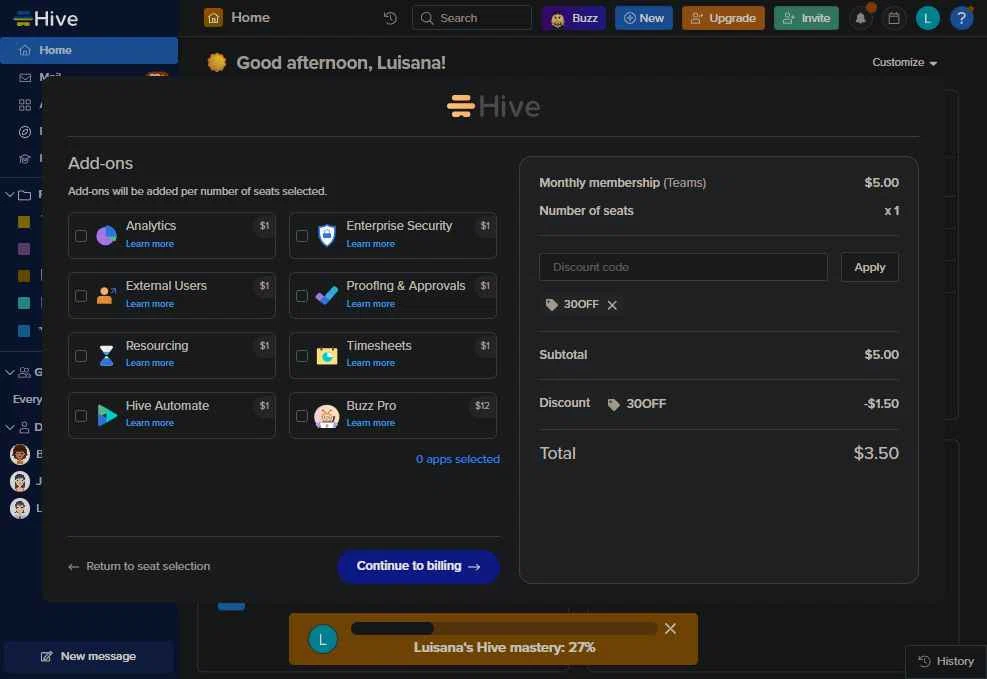Open the graduation cap icon in sidebar
Viewport: 987px width, 679px height.
25,159
